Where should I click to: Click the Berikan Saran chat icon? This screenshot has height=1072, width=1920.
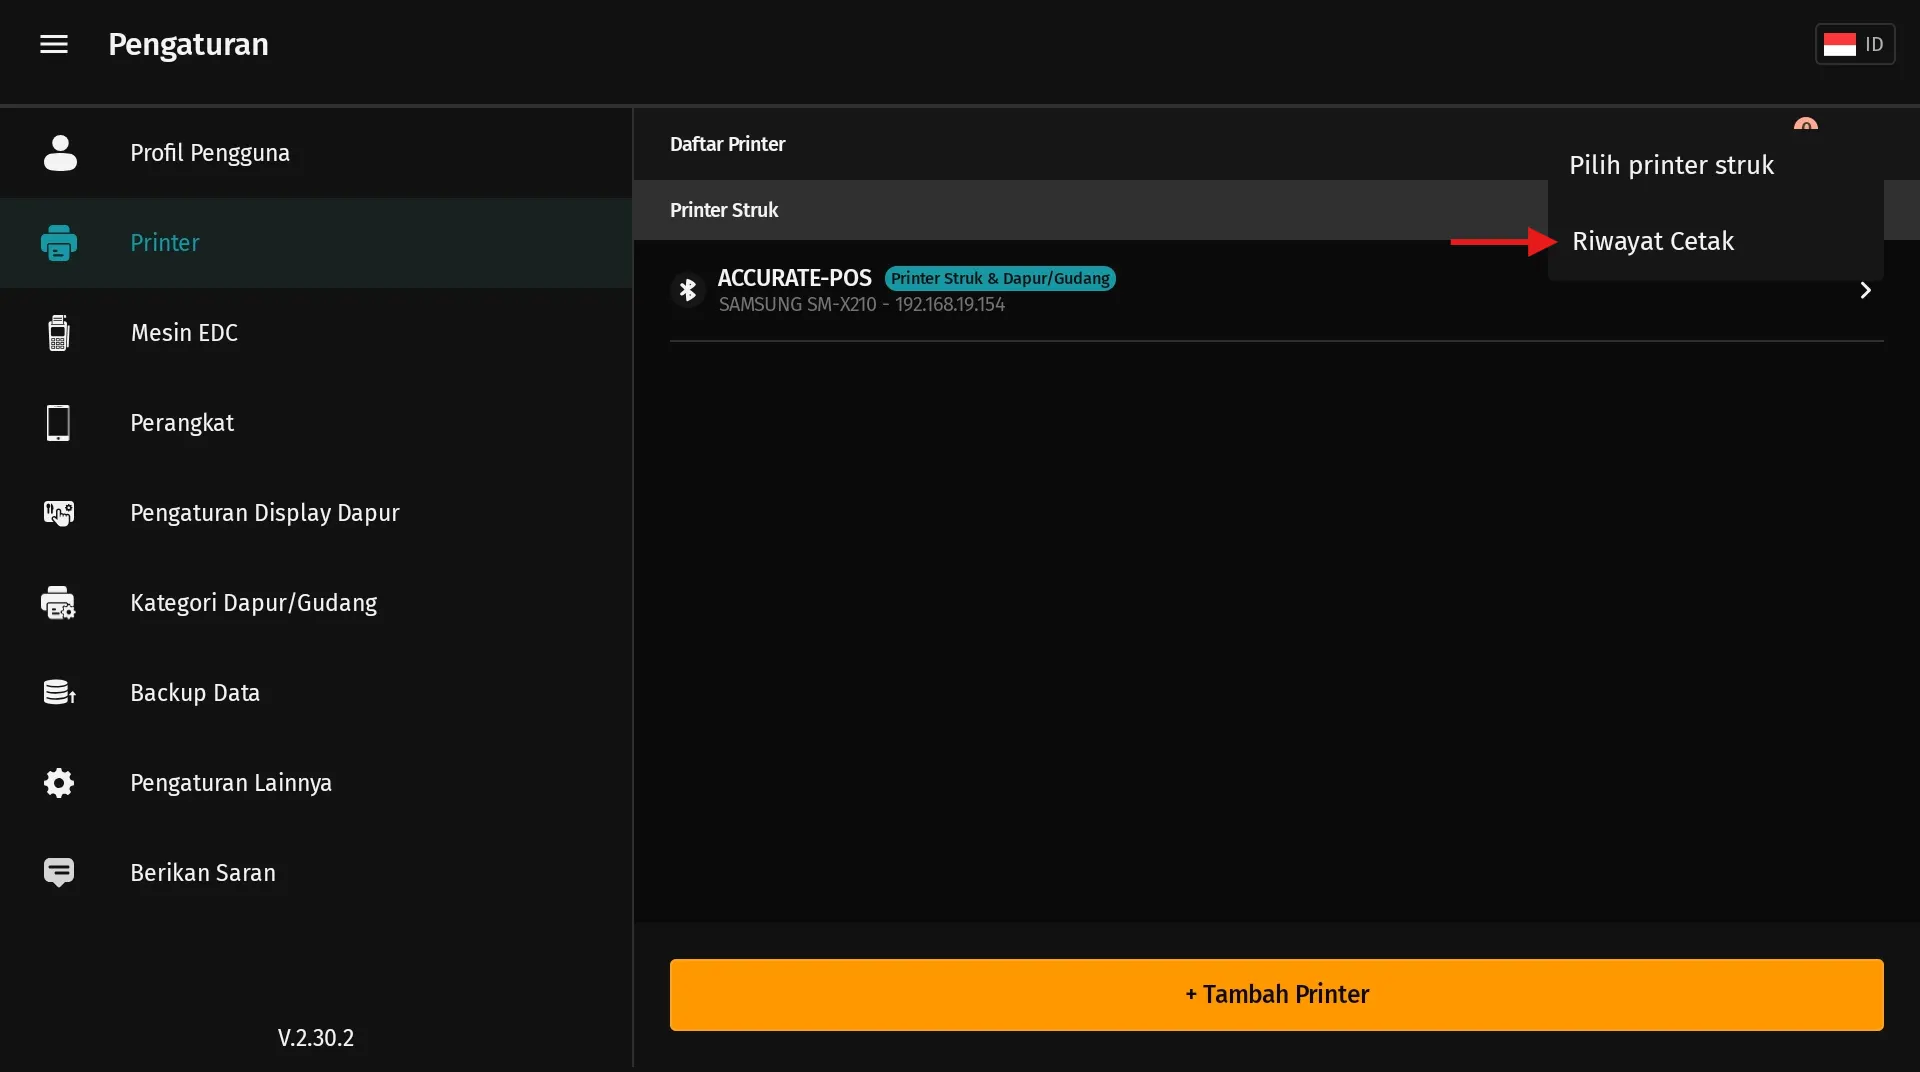59,873
